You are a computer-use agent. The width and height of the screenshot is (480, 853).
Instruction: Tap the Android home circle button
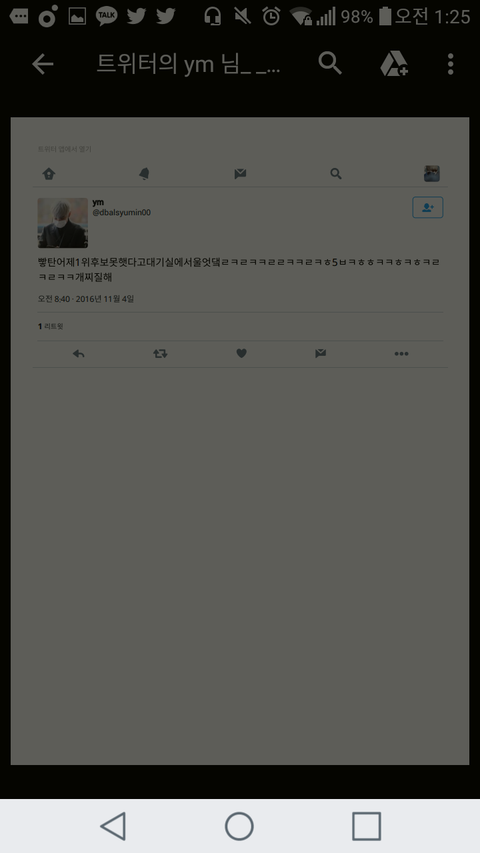click(239, 826)
